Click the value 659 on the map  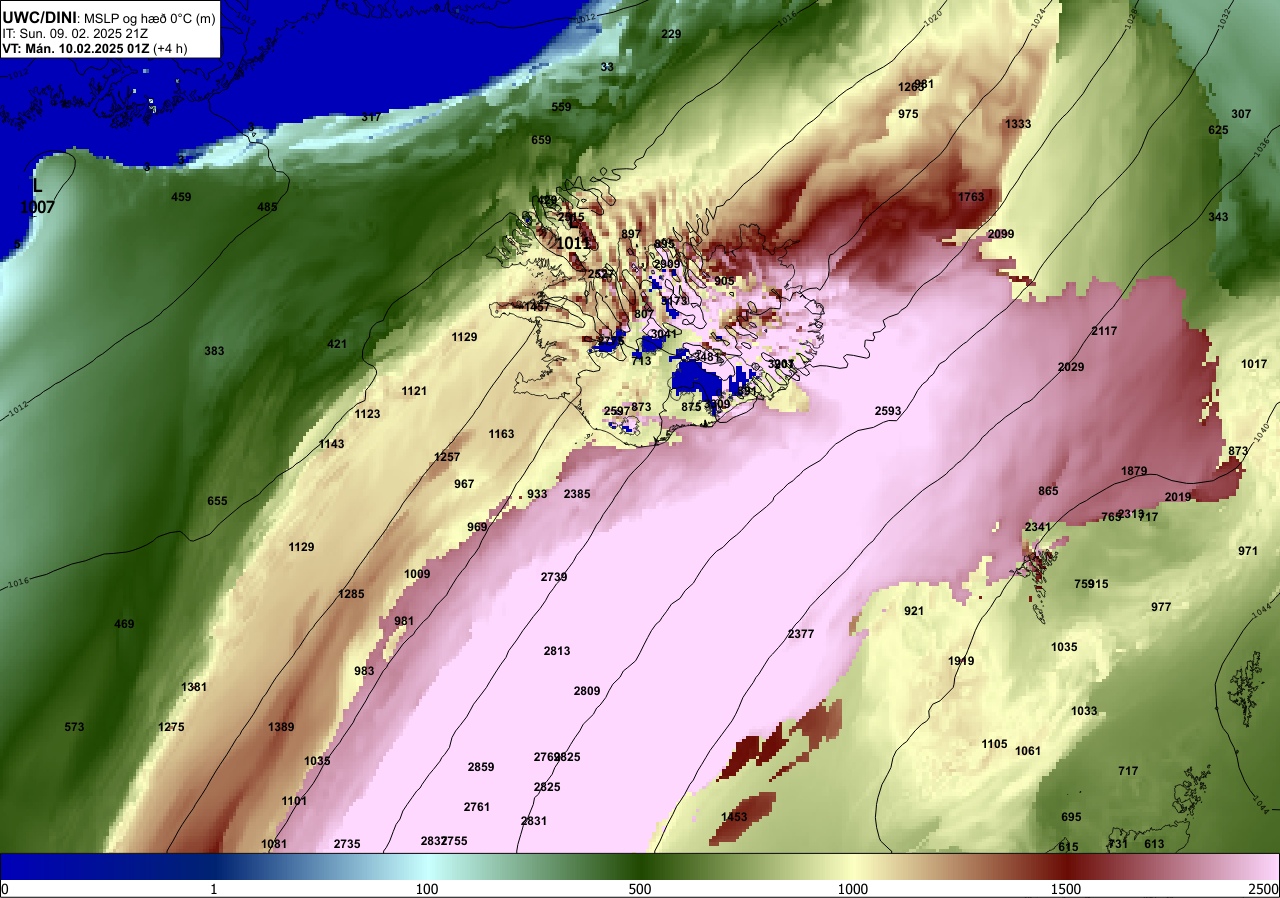tap(541, 140)
